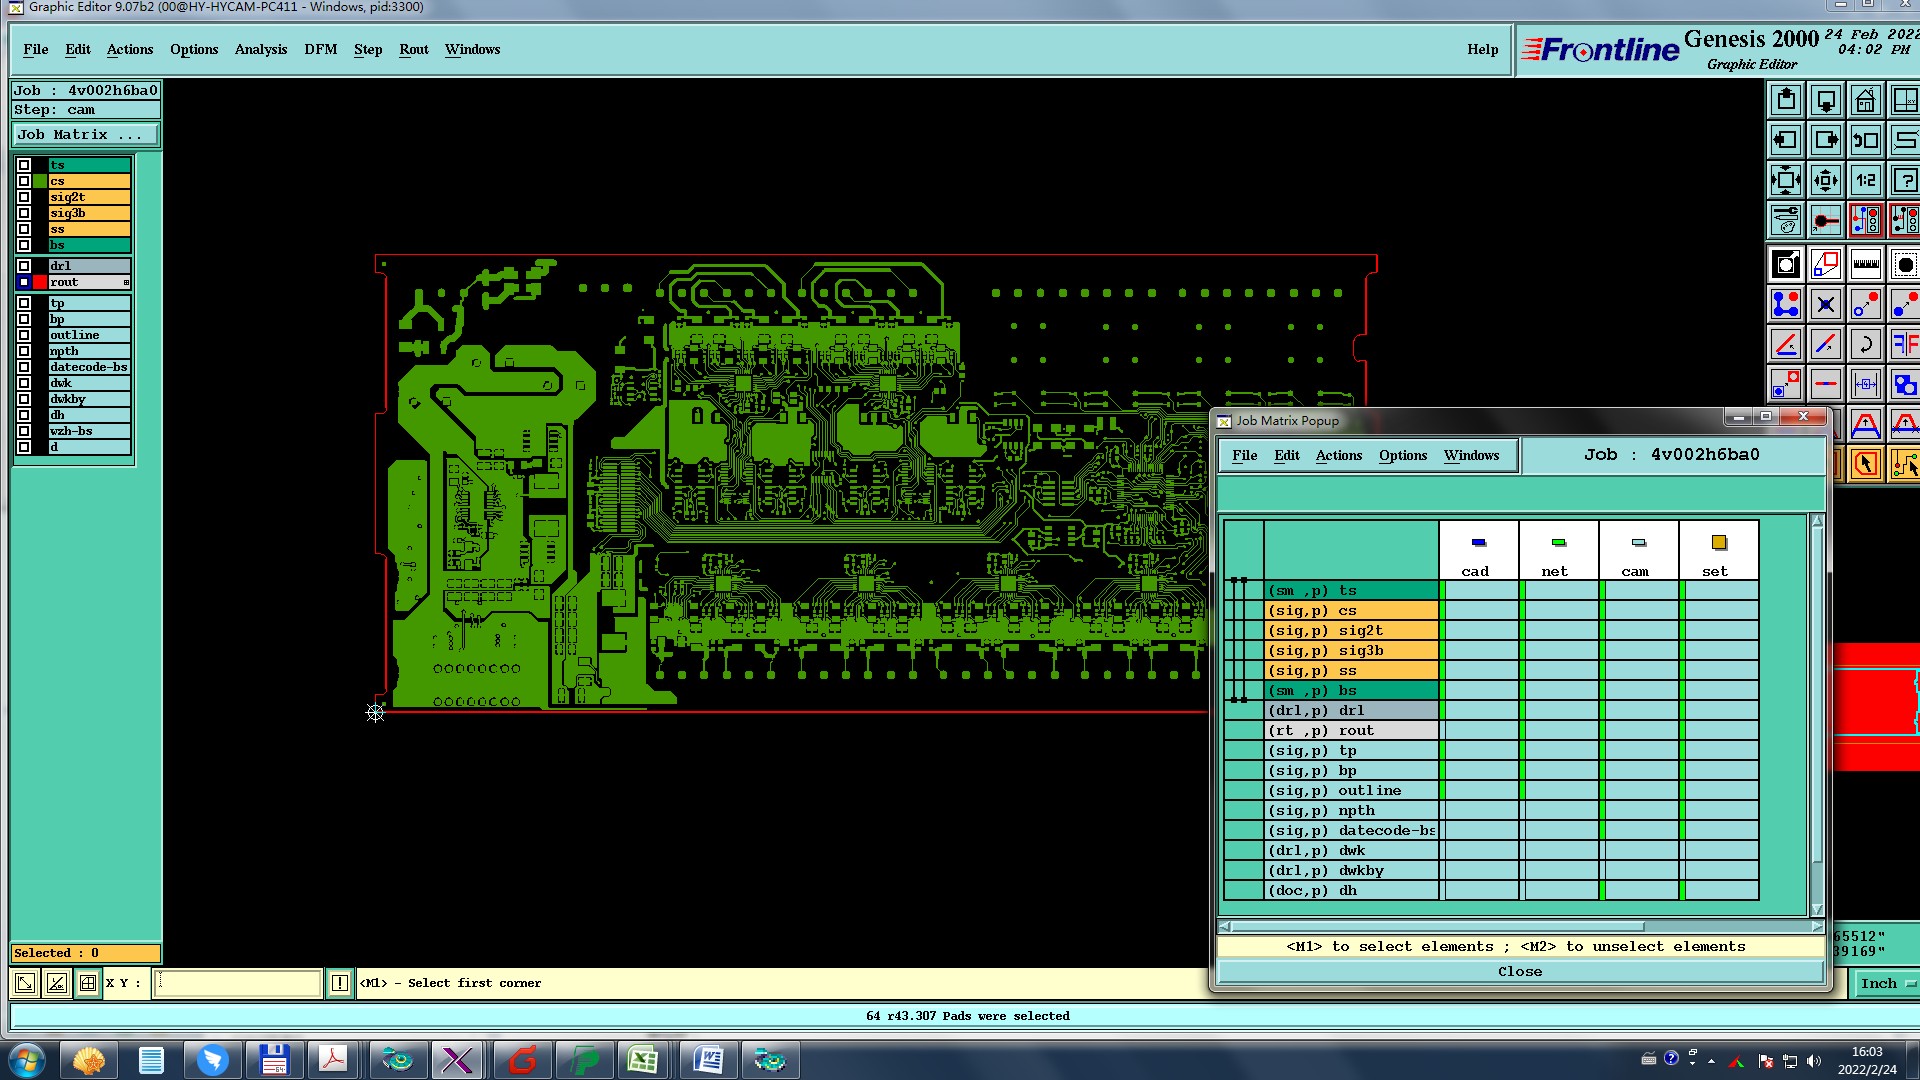Image resolution: width=1920 pixels, height=1080 pixels.
Task: Open the DFM menu
Action: coord(320,49)
